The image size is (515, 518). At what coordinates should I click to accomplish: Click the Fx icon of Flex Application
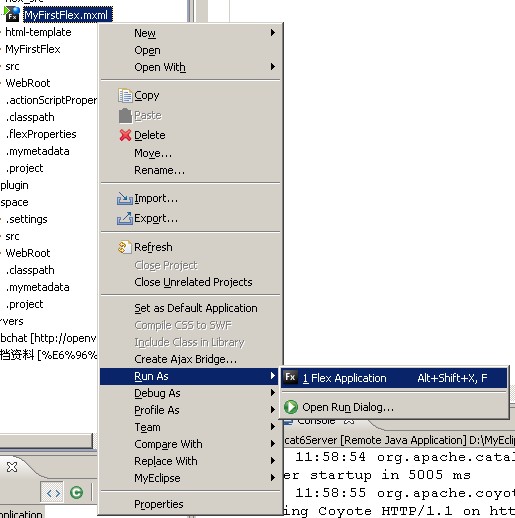[x=290, y=377]
